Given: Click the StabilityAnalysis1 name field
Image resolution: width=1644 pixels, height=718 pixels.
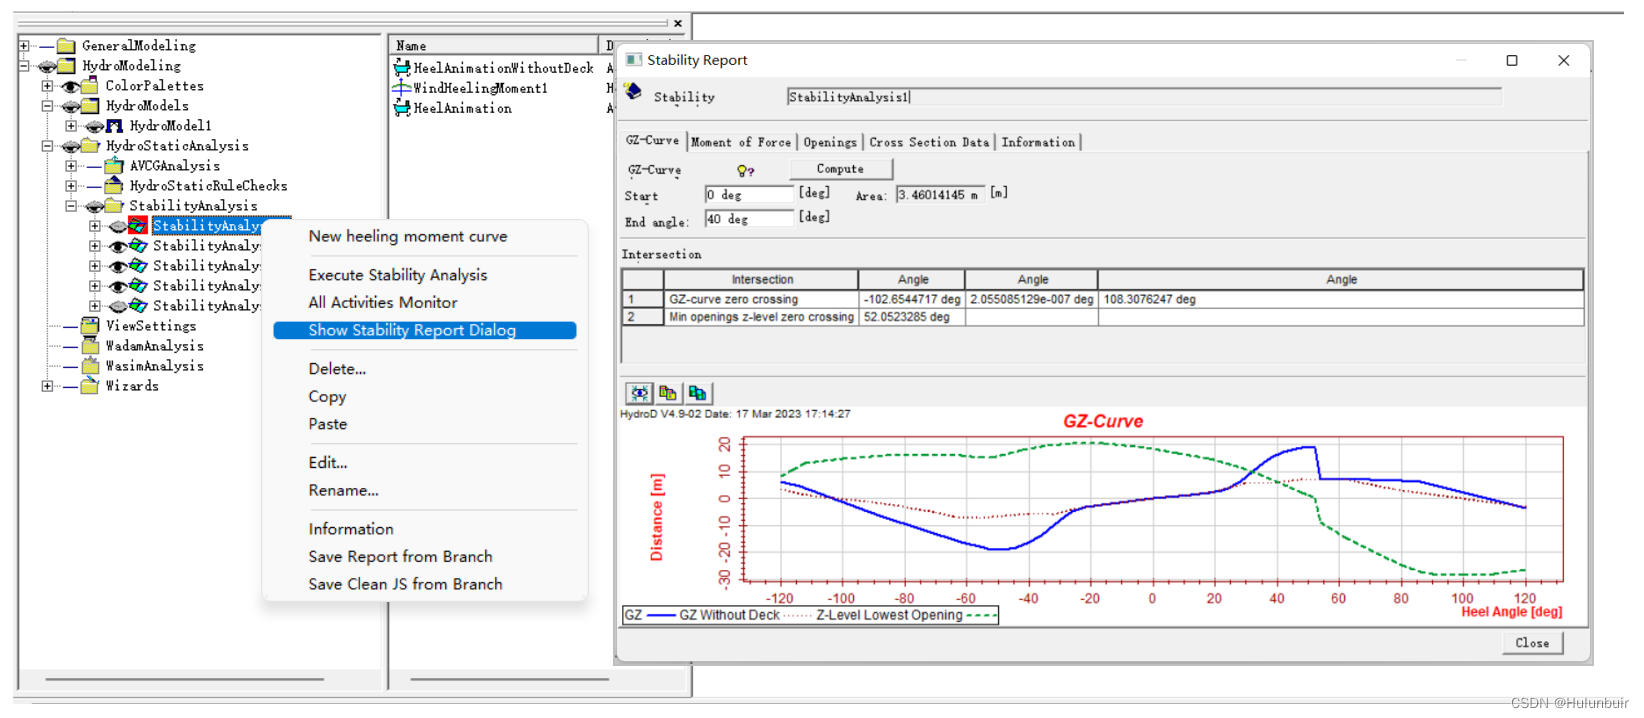Looking at the screenshot, I should [1144, 97].
